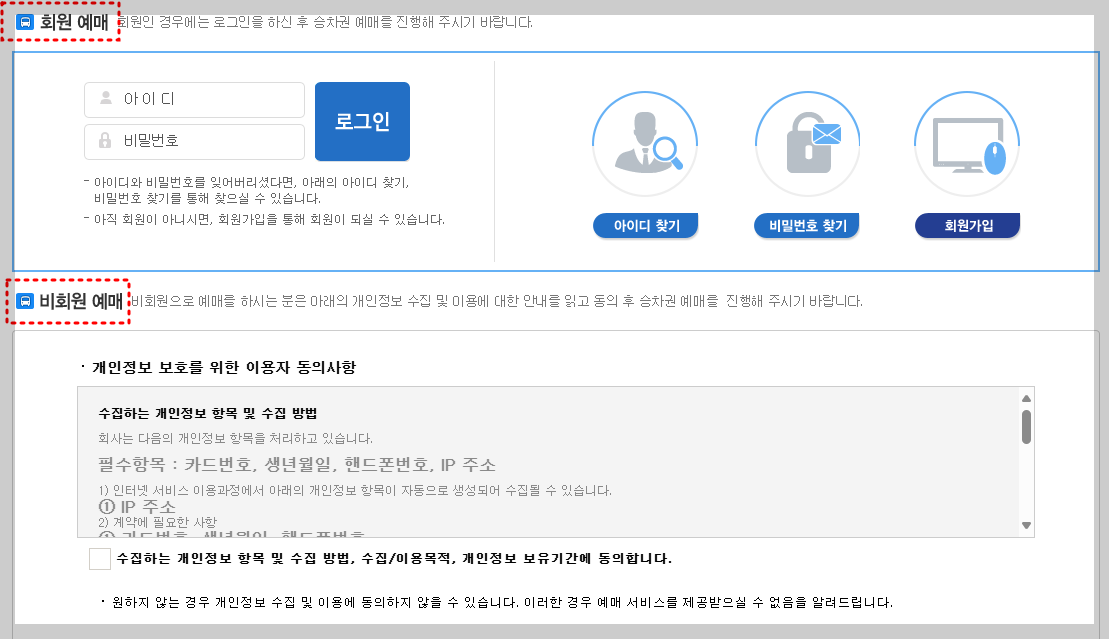Screen dimensions: 1109x639
Task: Select the circular padlock-envelope icon above 비밀번호 찾기
Action: (807, 143)
